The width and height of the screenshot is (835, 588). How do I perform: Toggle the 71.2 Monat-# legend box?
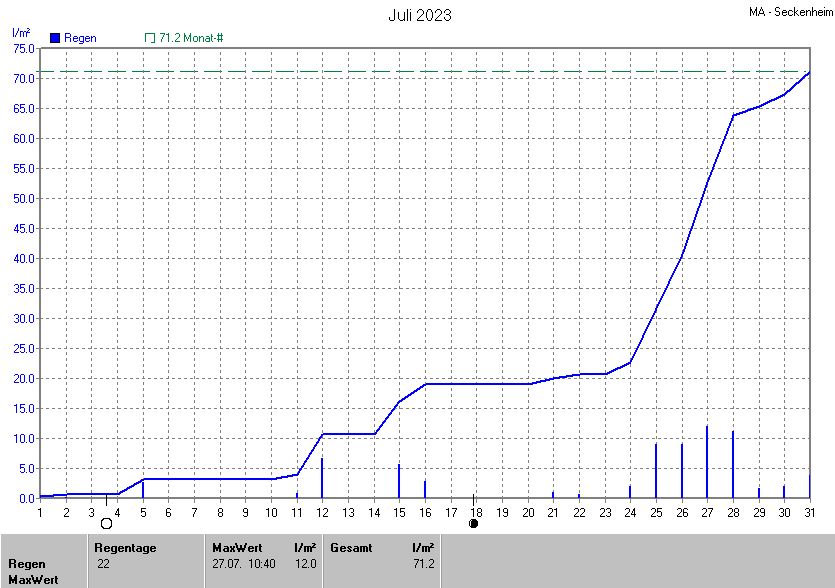click(150, 38)
